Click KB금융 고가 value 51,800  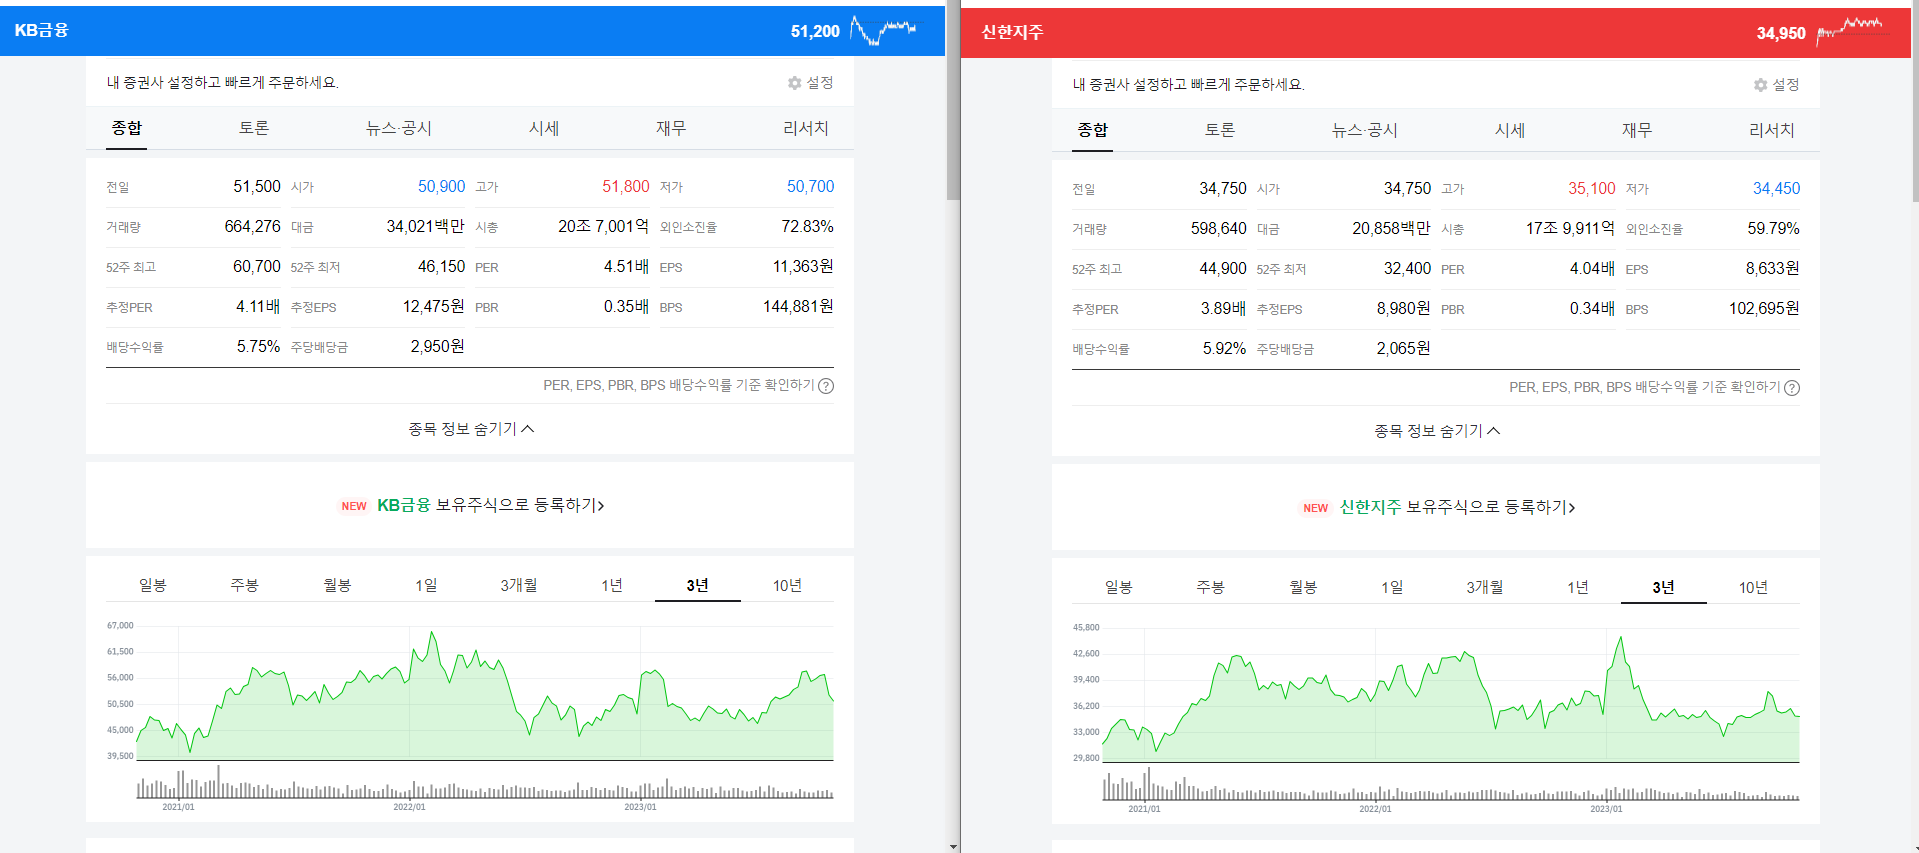[x=626, y=186]
